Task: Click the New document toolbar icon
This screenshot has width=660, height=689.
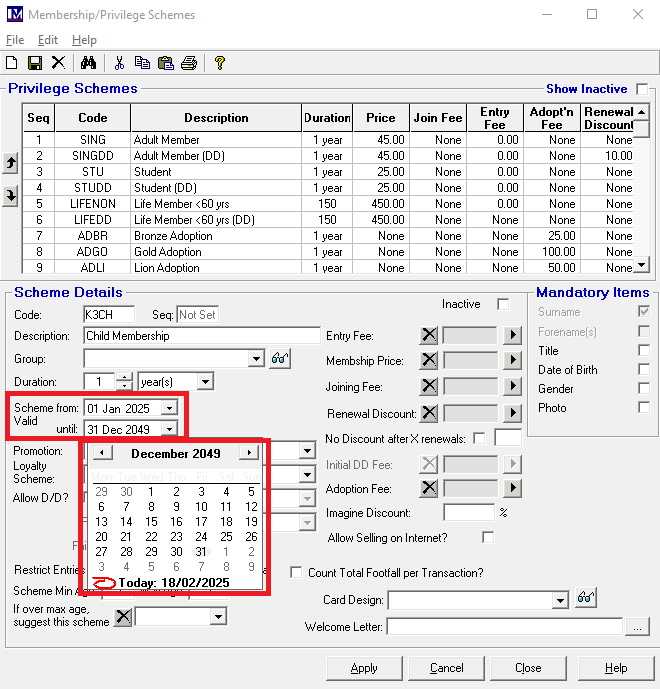Action: (x=12, y=63)
